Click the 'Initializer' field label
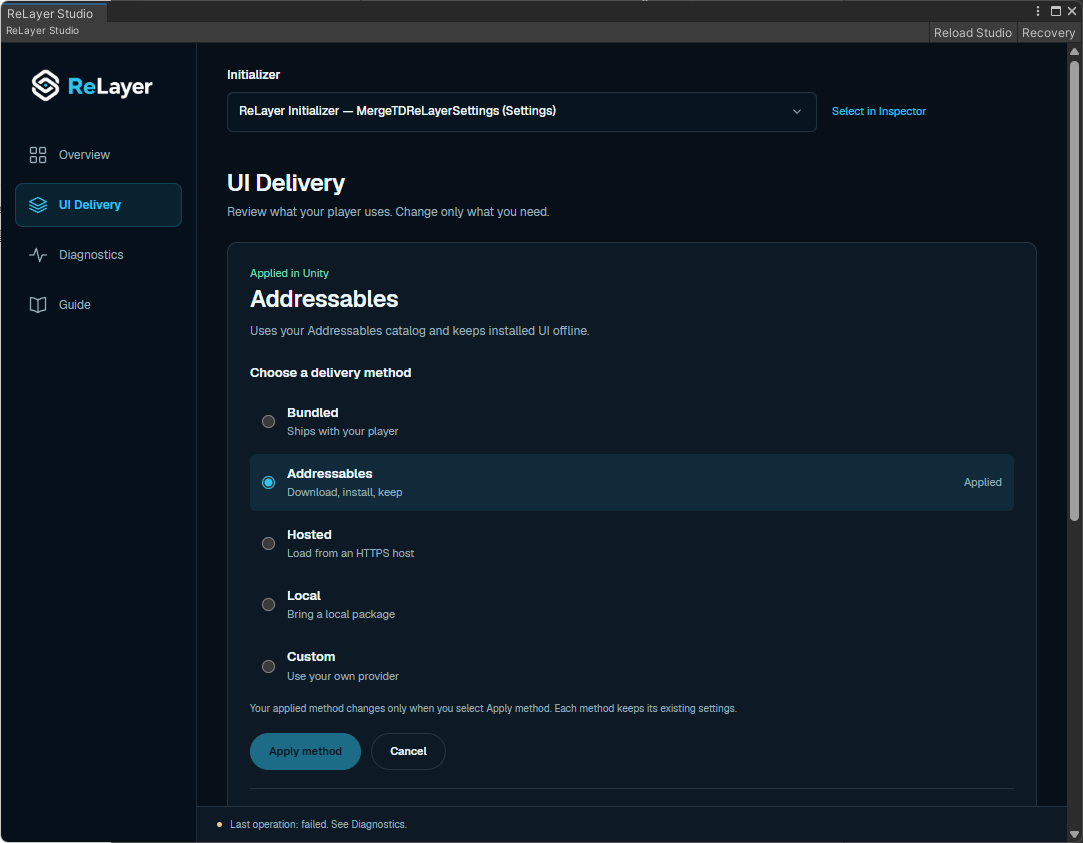Image resolution: width=1083 pixels, height=843 pixels. (x=253, y=75)
